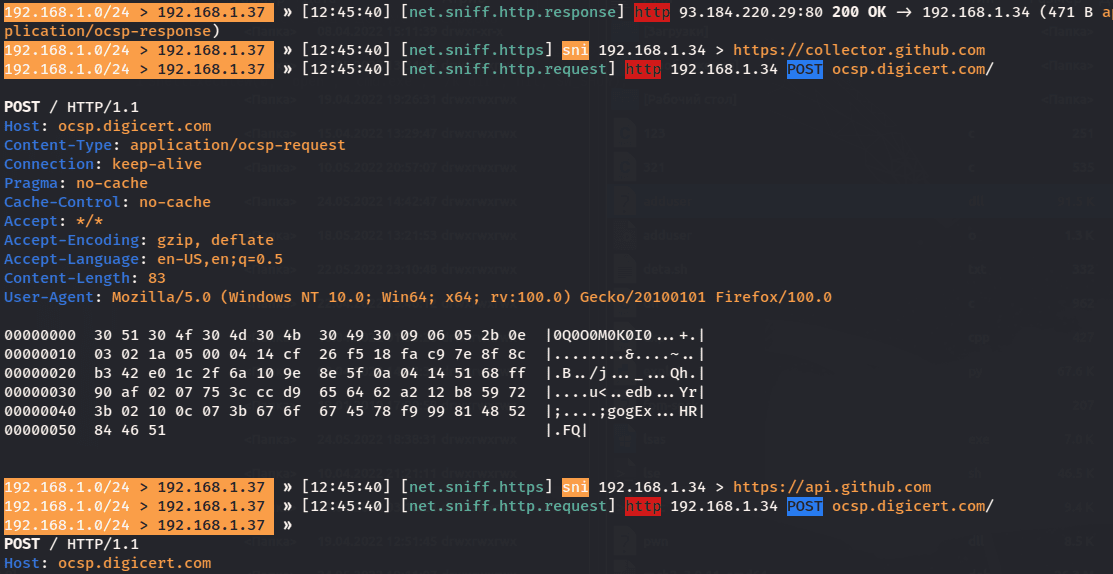Click the sni badge on the api.github.com line
1113x574 pixels.
pyautogui.click(x=575, y=487)
